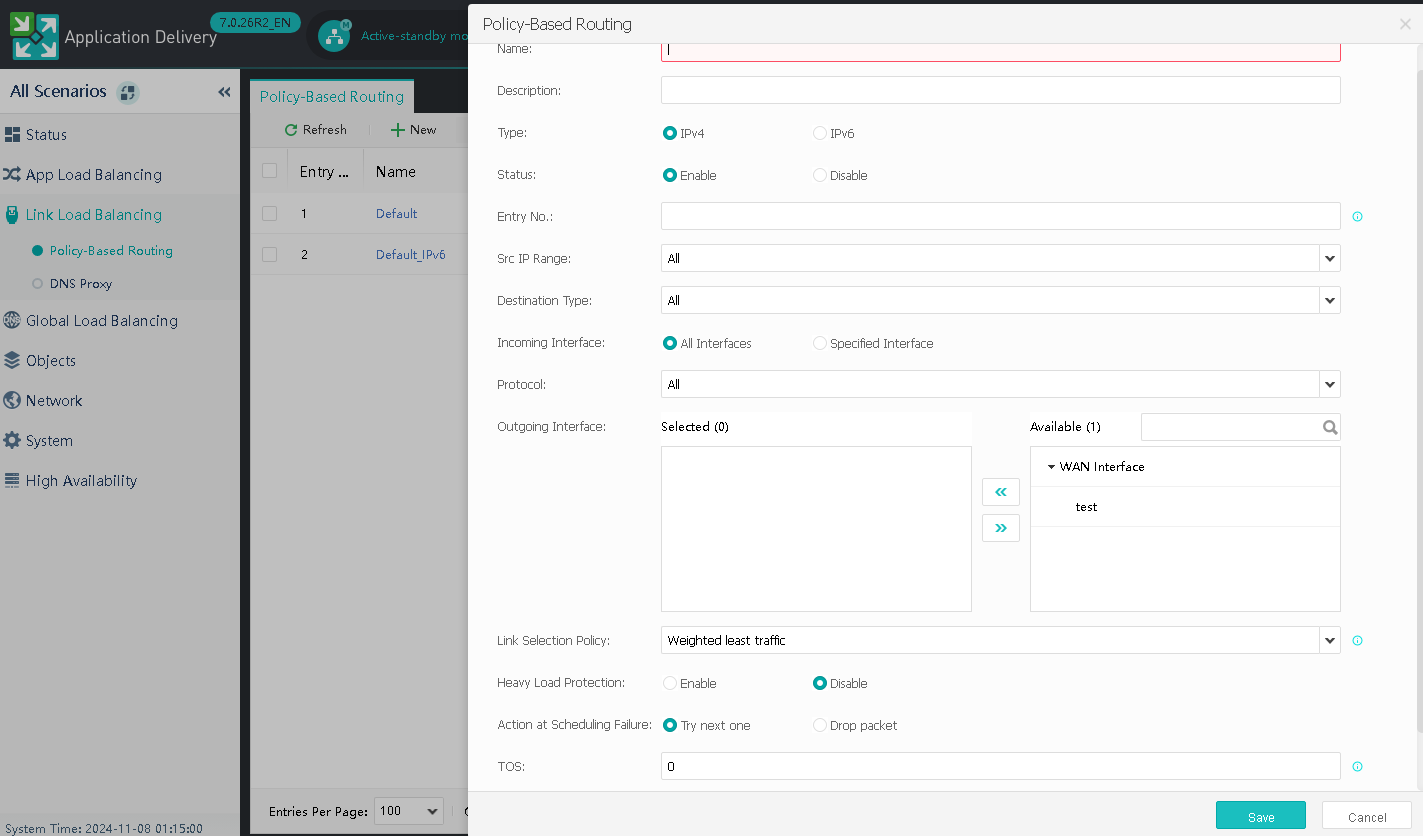Click search icon in Available interfaces box
This screenshot has width=1423, height=836.
coord(1329,427)
